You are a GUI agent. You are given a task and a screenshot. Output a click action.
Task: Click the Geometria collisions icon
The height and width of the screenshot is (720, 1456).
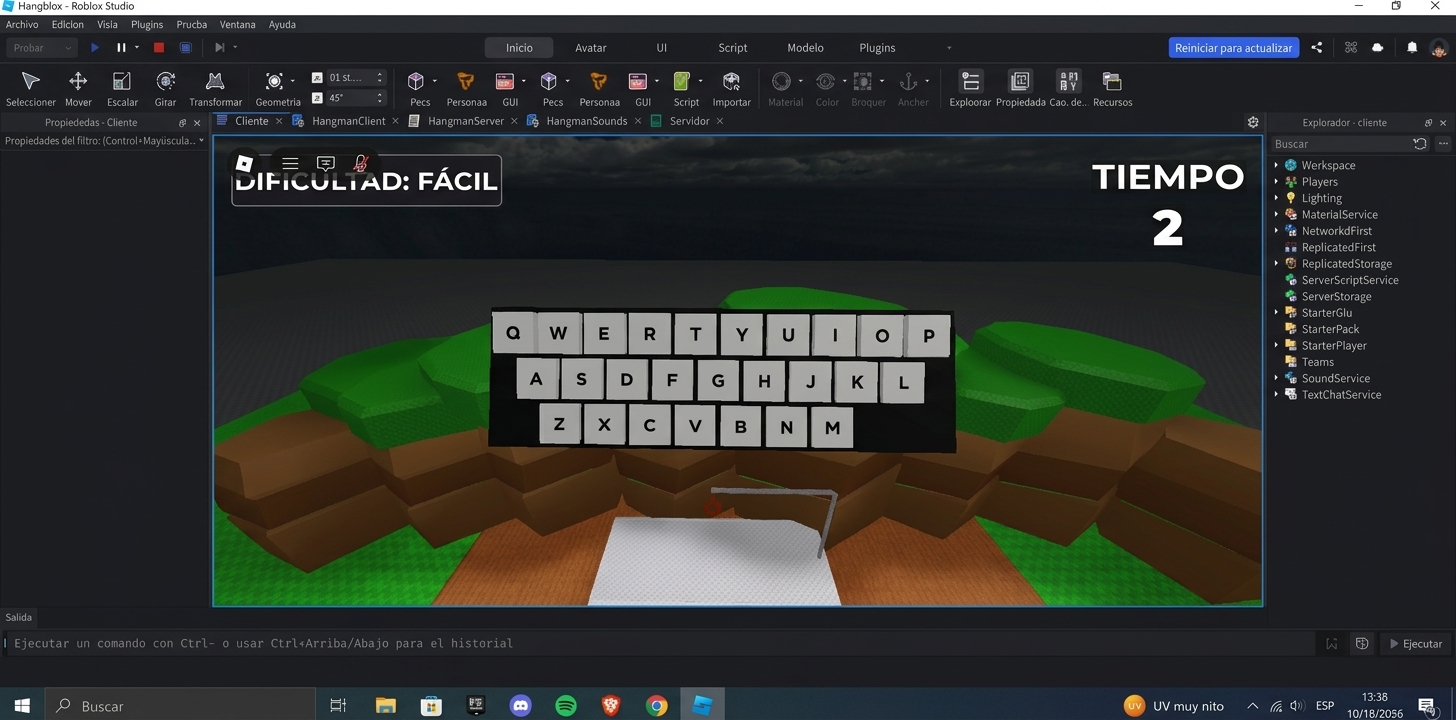[274, 81]
